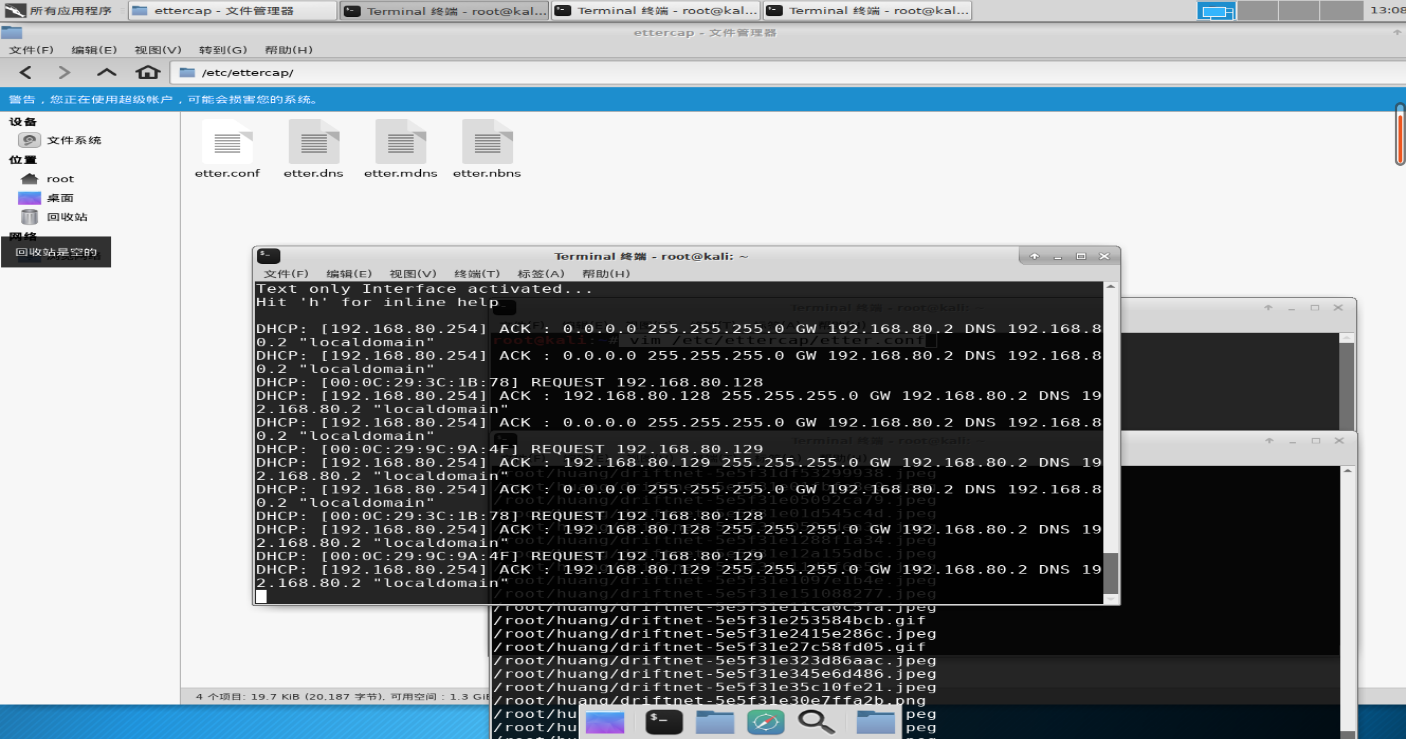Go up to the parent folder
1406x739 pixels.
(x=107, y=72)
